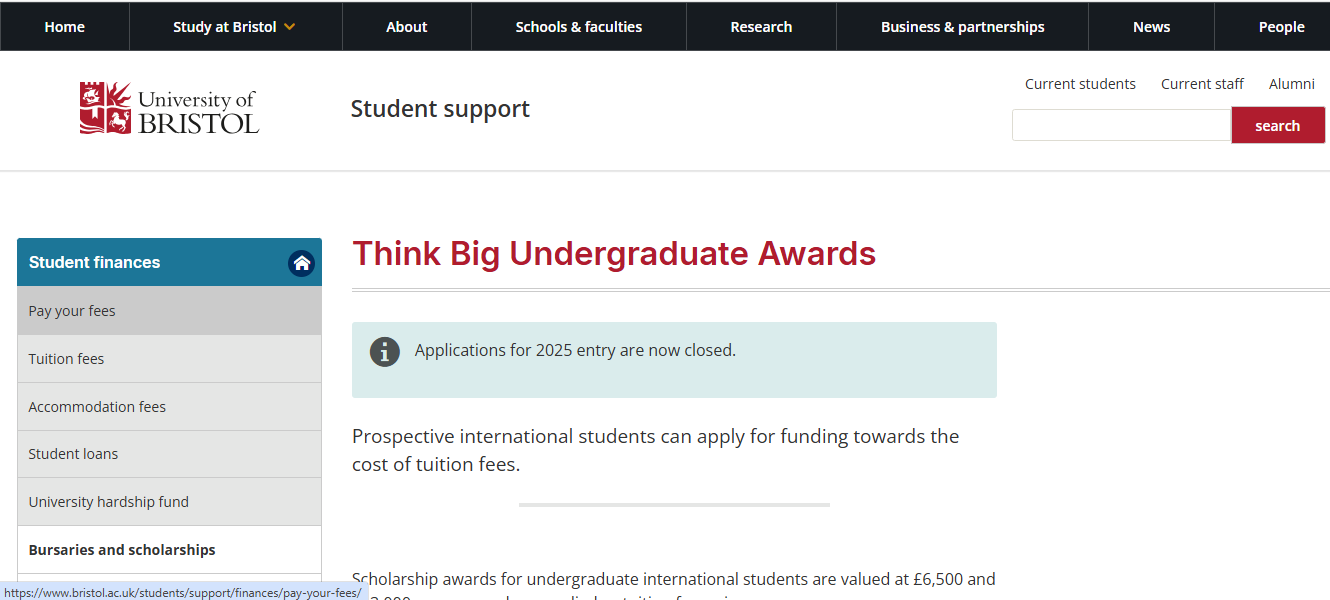Open Schools & faculties in top navigation

[579, 27]
